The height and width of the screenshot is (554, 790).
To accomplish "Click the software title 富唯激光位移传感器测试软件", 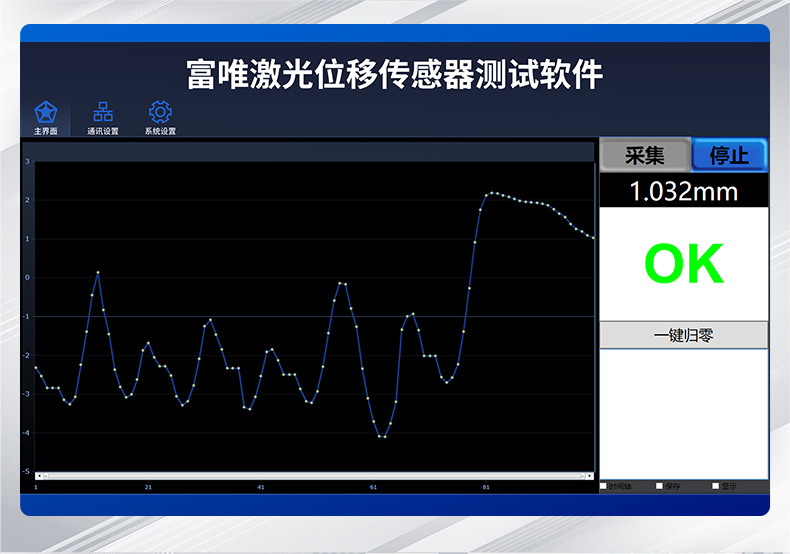I will (x=394, y=75).
